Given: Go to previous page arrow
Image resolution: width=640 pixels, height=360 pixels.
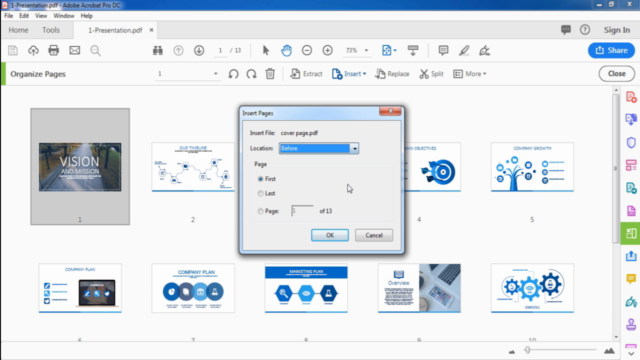Looking at the screenshot, I should (x=178, y=50).
